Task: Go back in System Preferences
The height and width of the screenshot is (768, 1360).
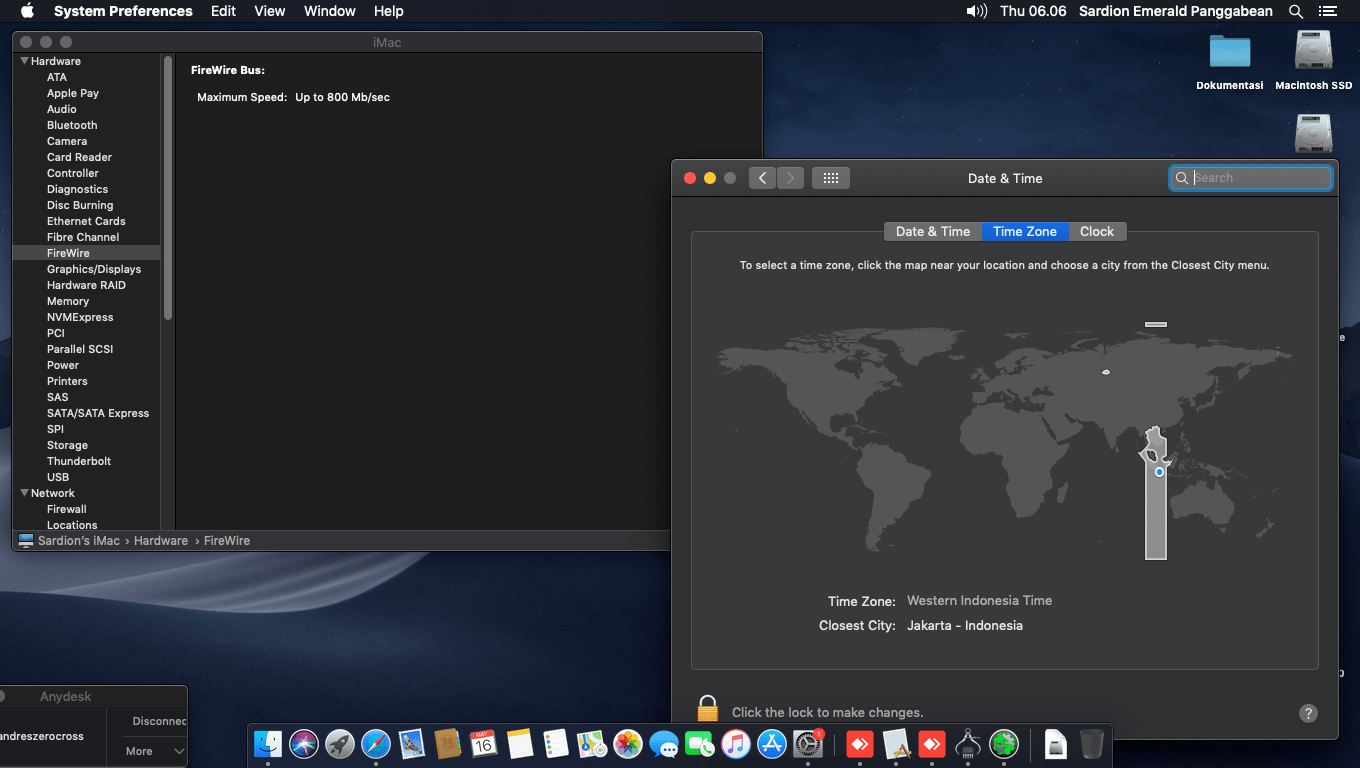Action: click(x=762, y=178)
